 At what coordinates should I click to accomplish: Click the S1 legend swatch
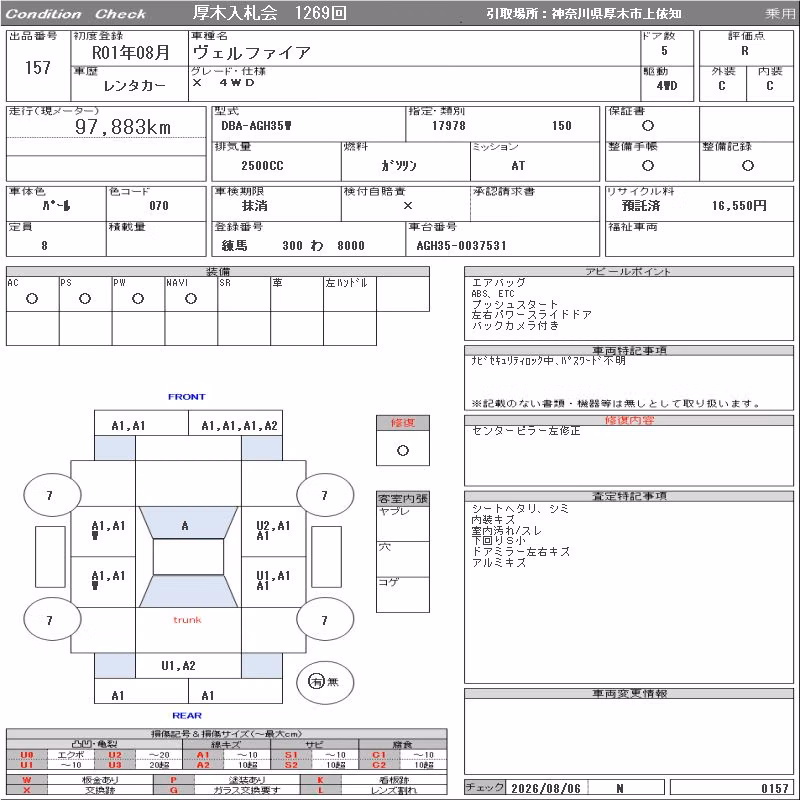[x=291, y=755]
